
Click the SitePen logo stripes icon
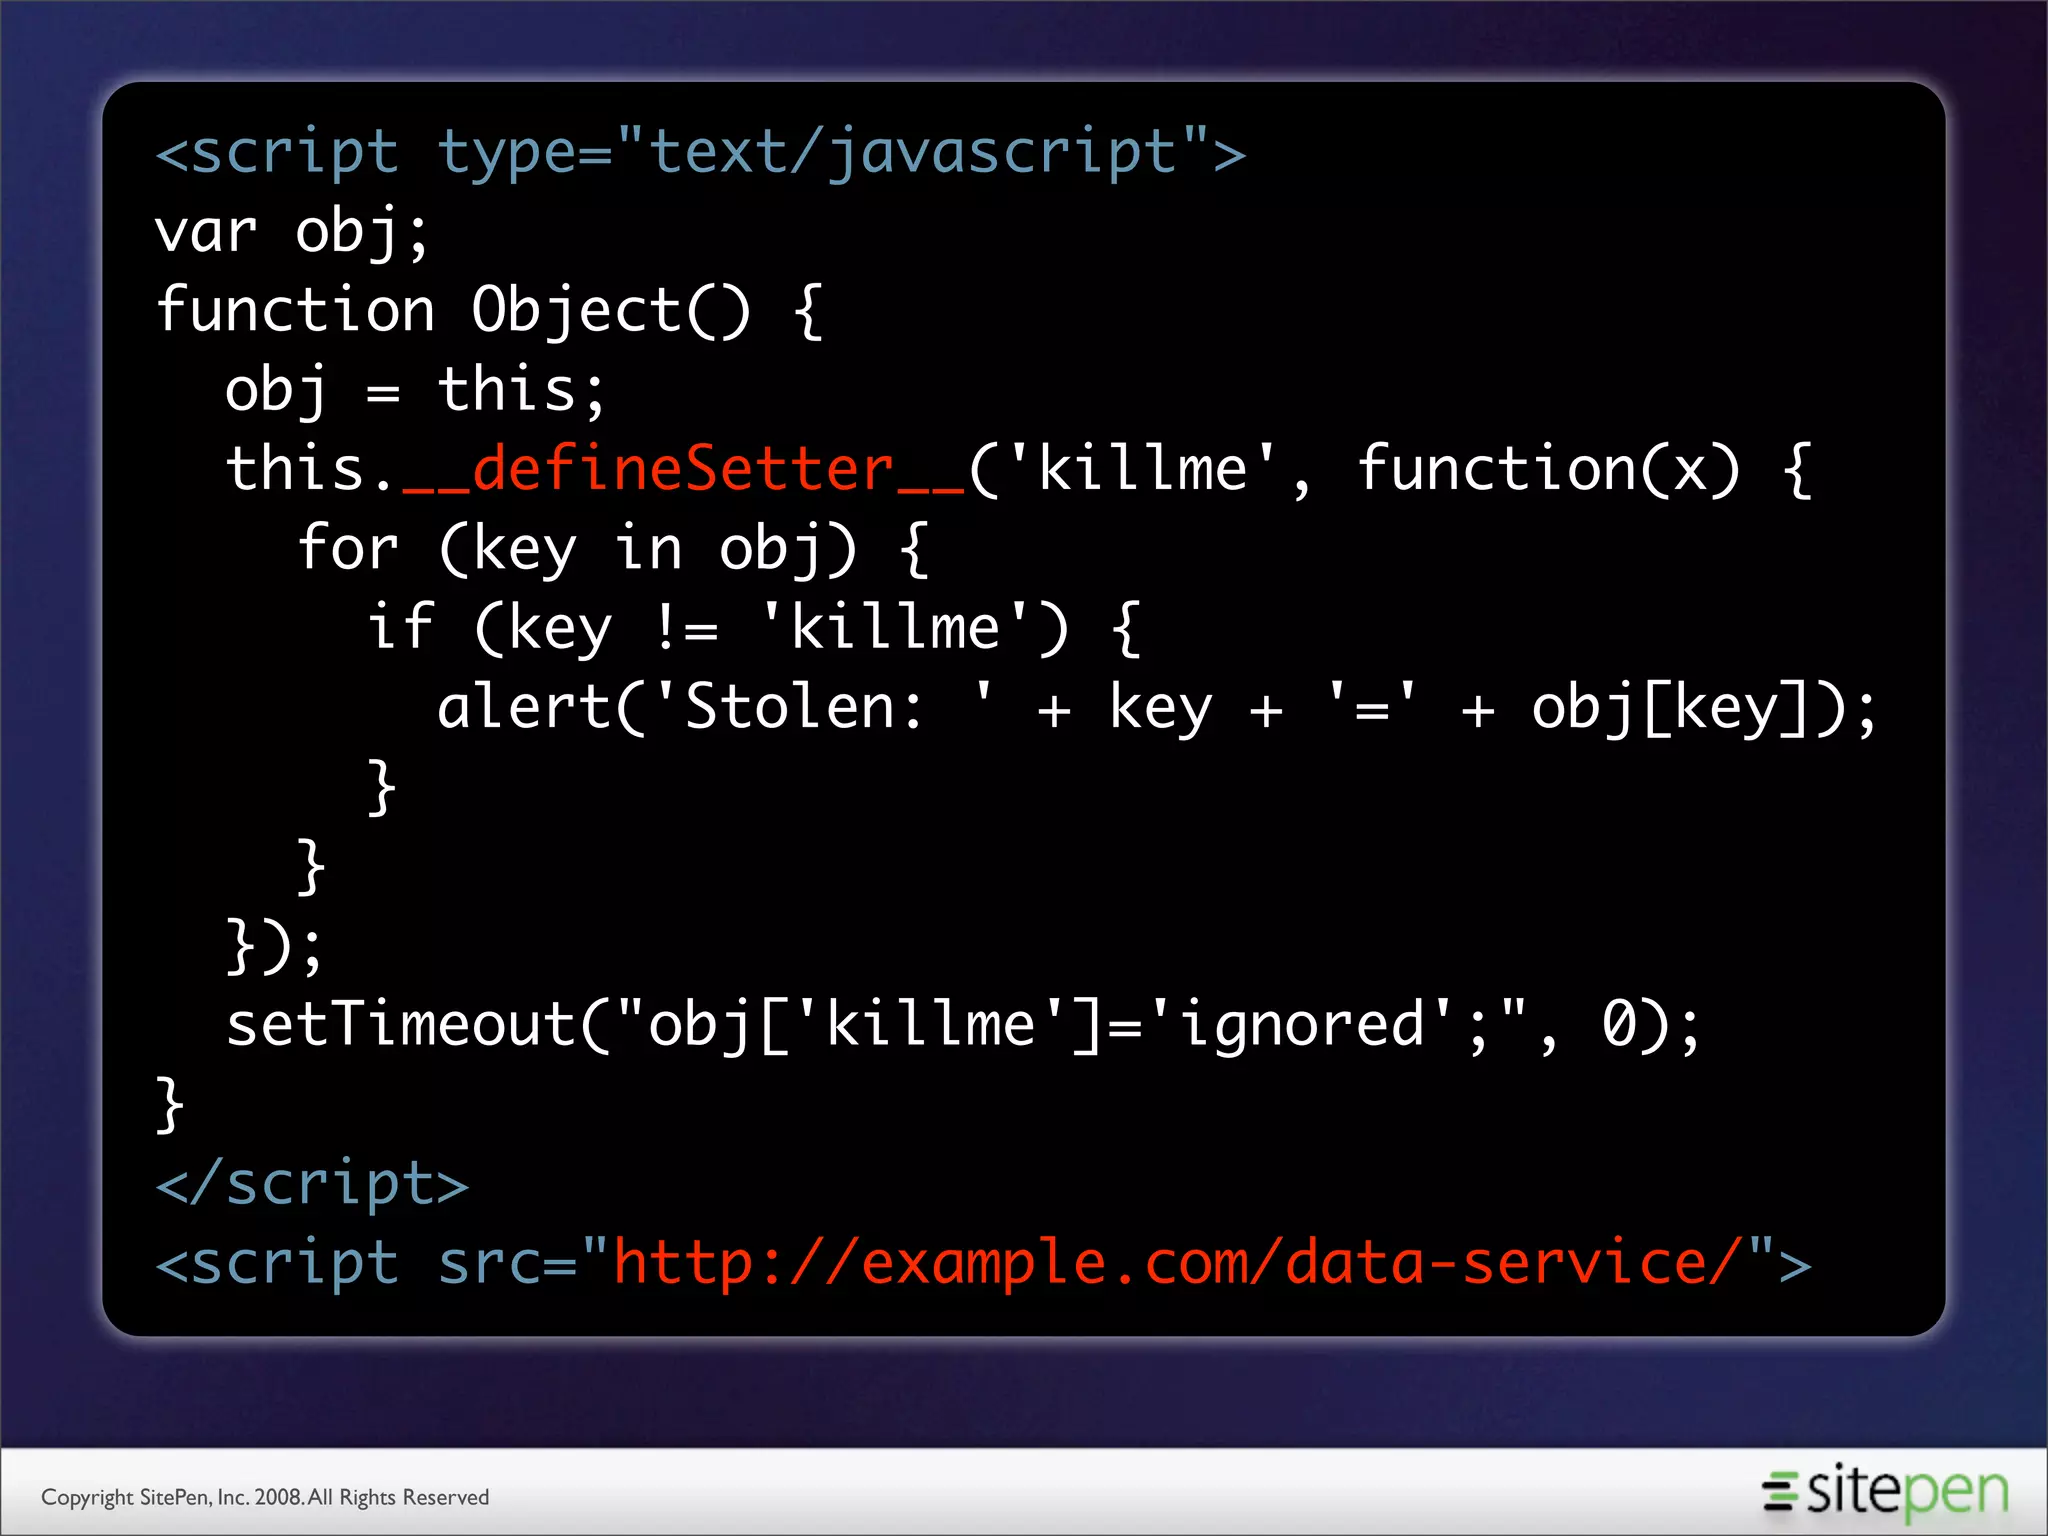tap(1779, 1490)
